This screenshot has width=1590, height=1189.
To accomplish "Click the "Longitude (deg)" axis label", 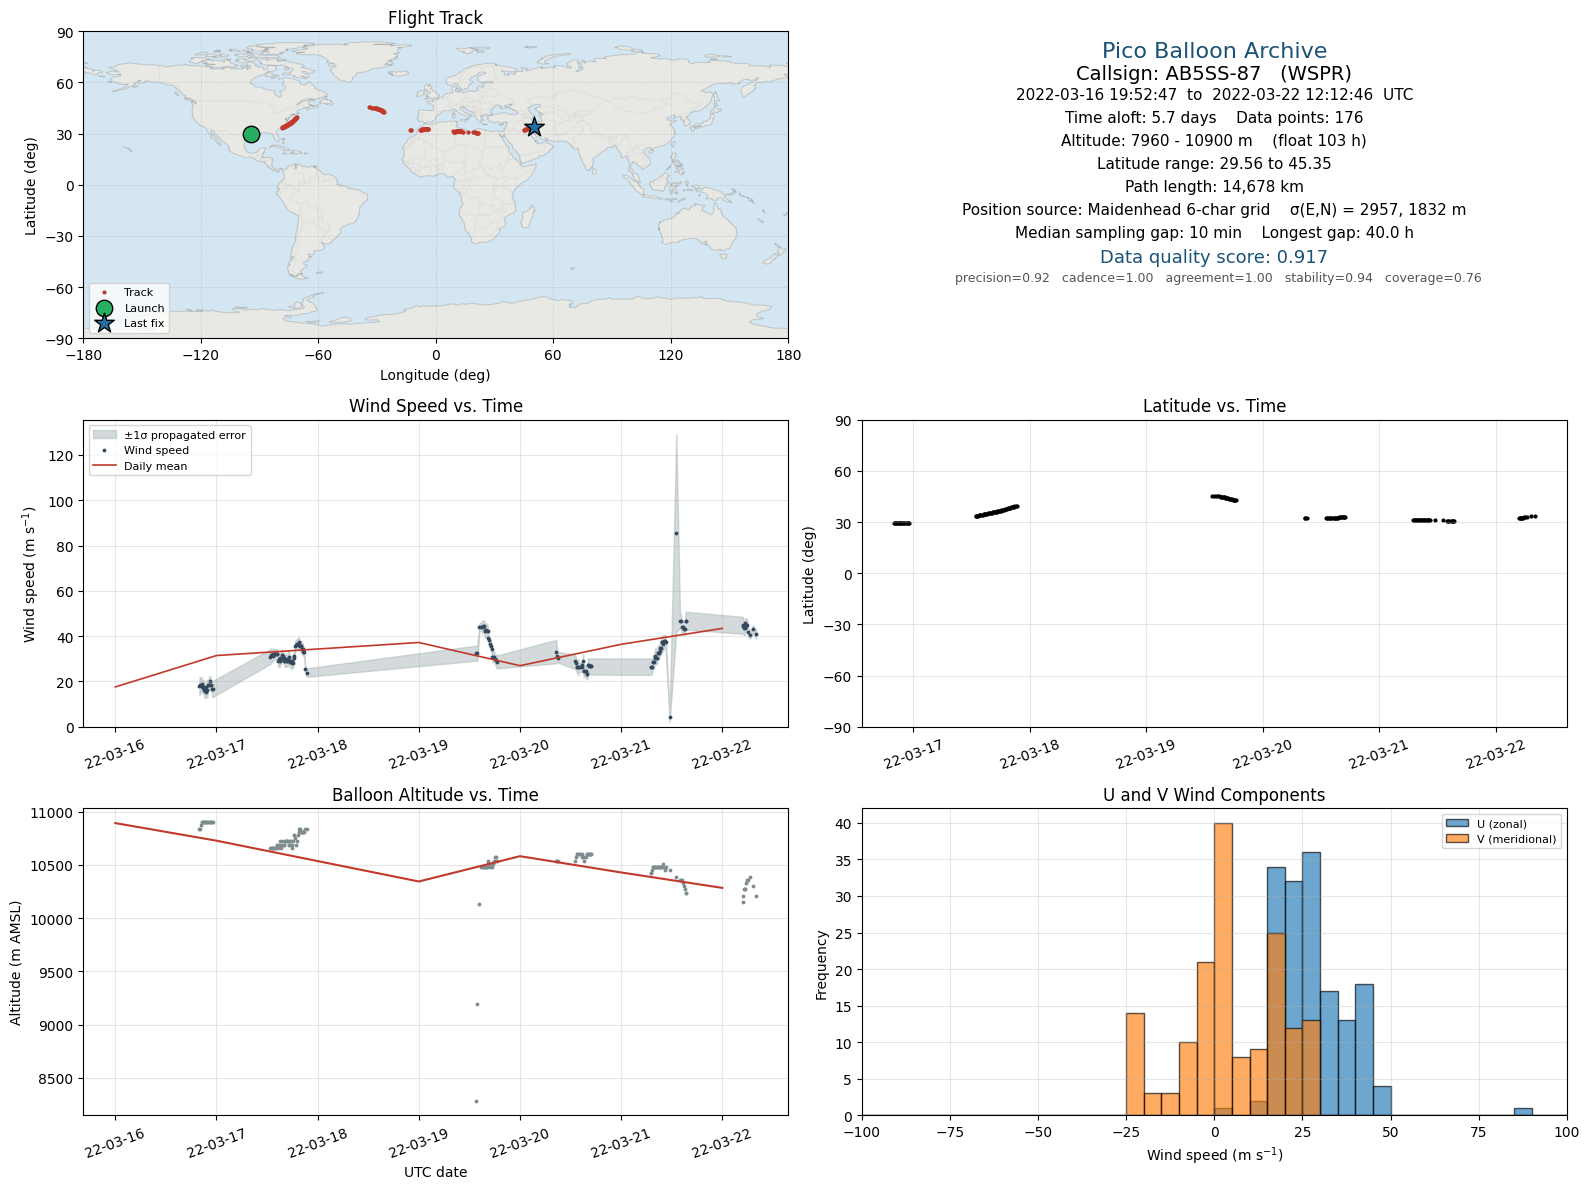I will tap(435, 375).
